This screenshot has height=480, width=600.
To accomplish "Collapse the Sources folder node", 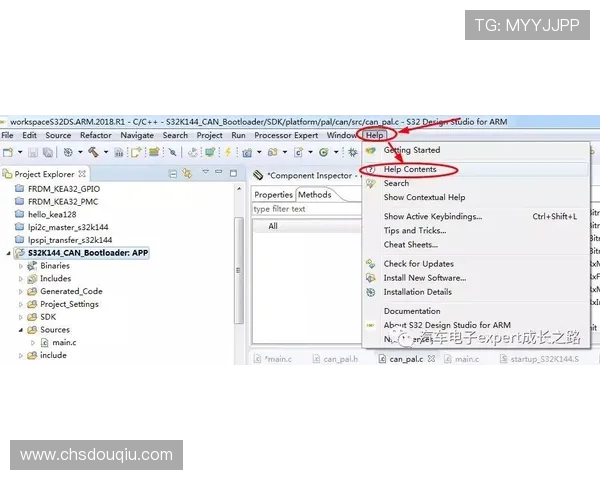I will point(20,329).
